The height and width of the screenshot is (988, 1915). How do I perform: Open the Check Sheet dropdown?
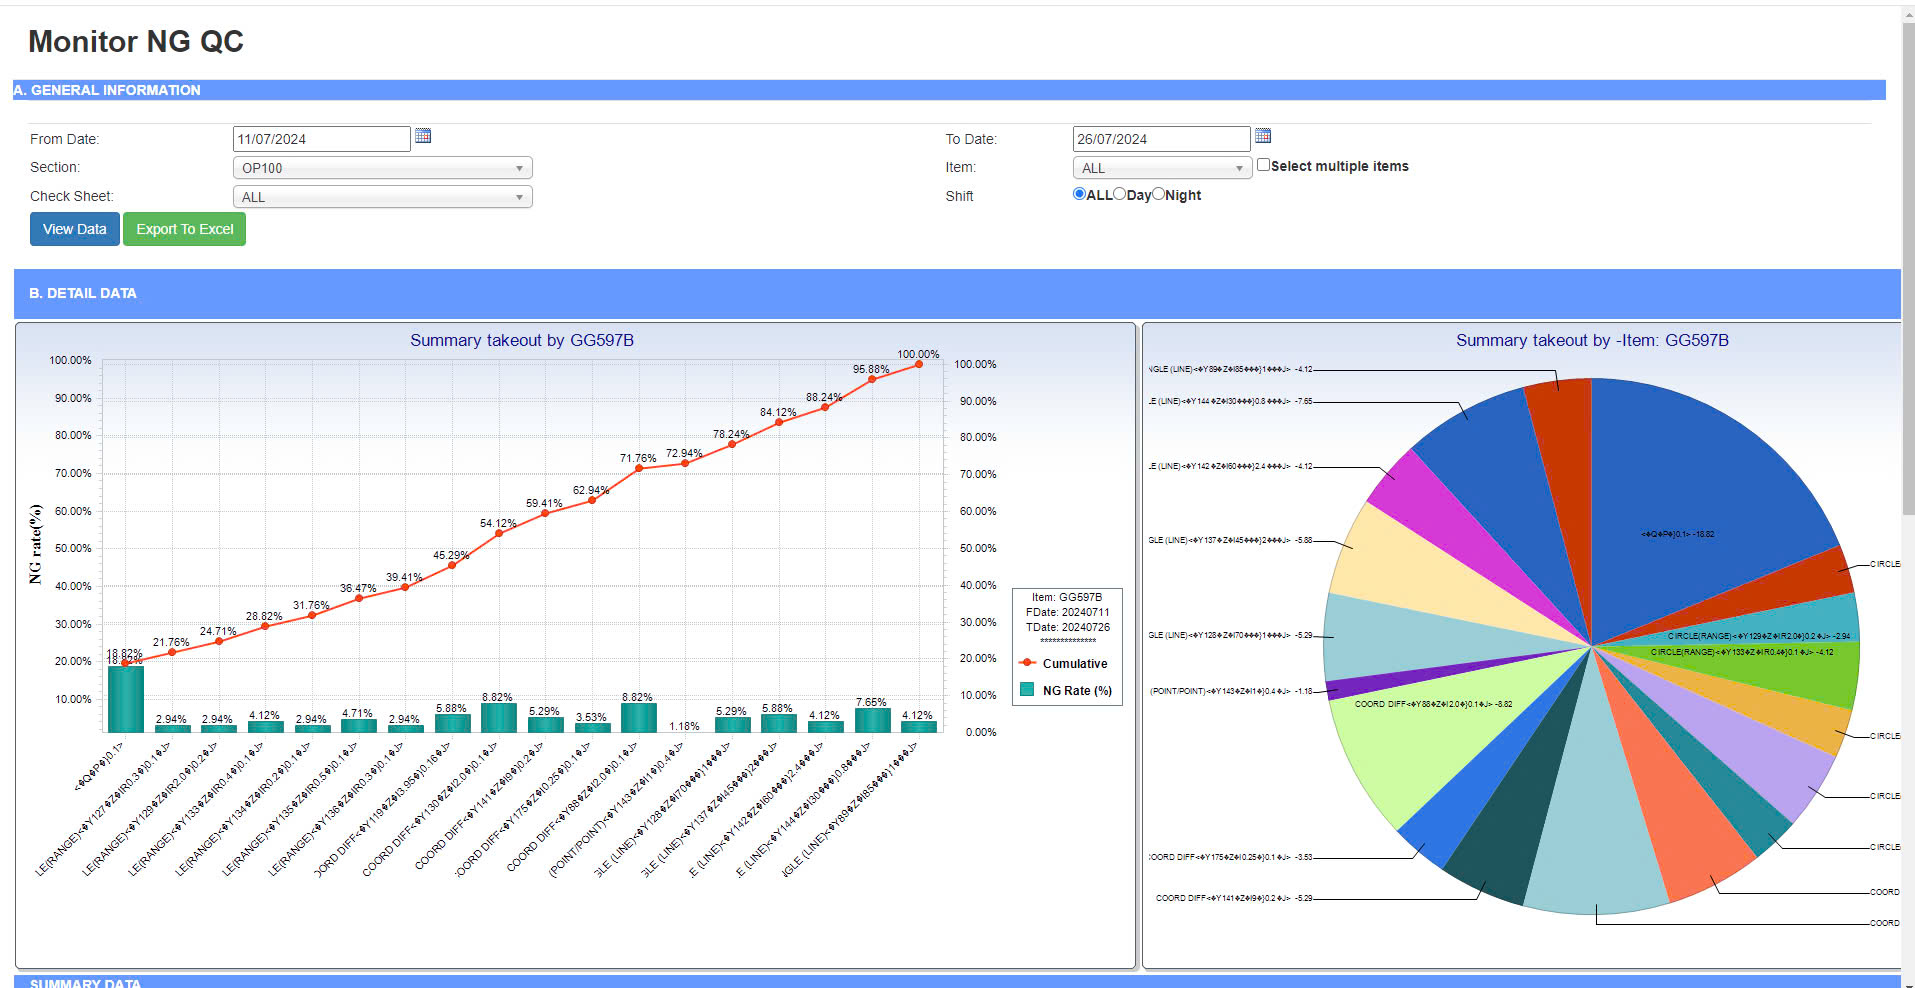(382, 197)
